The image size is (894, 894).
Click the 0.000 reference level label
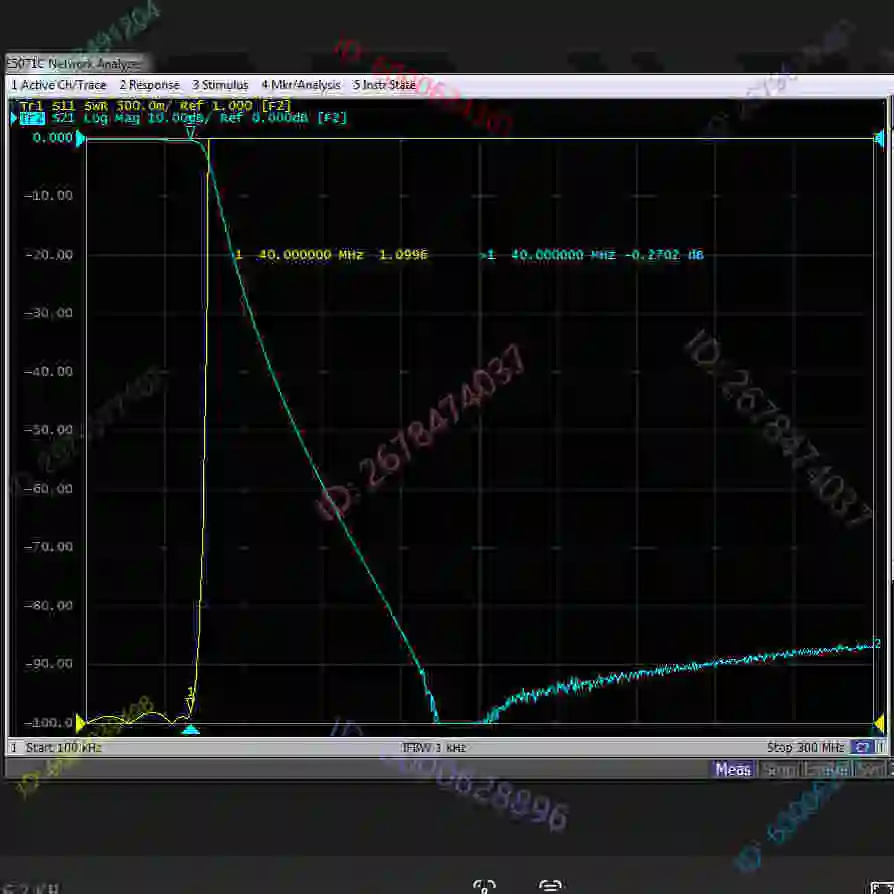52,138
